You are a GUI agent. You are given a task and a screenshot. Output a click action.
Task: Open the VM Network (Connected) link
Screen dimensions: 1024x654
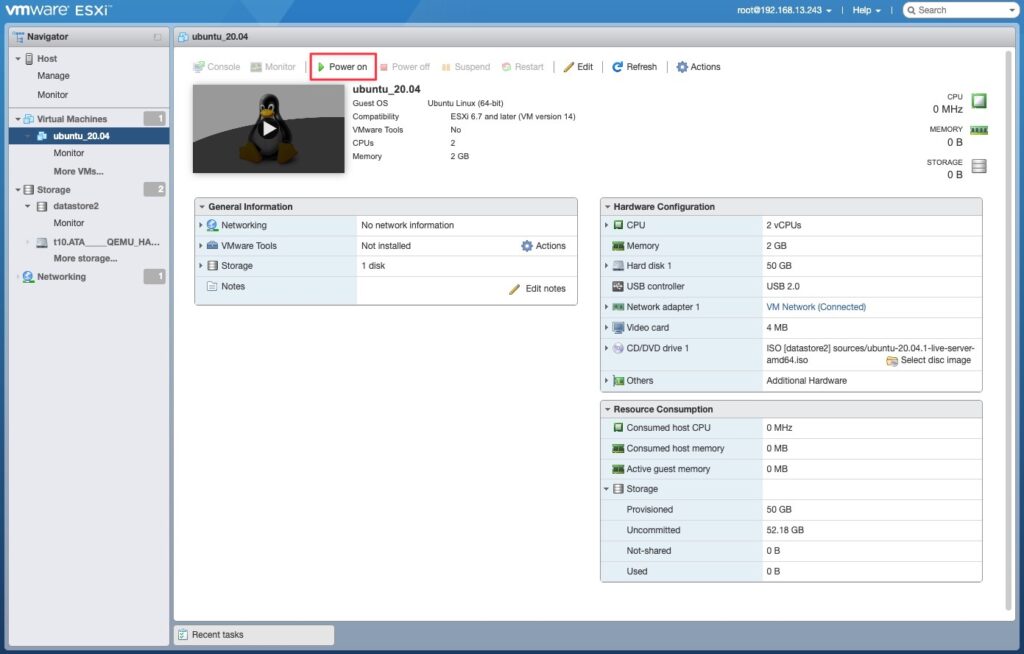[816, 307]
